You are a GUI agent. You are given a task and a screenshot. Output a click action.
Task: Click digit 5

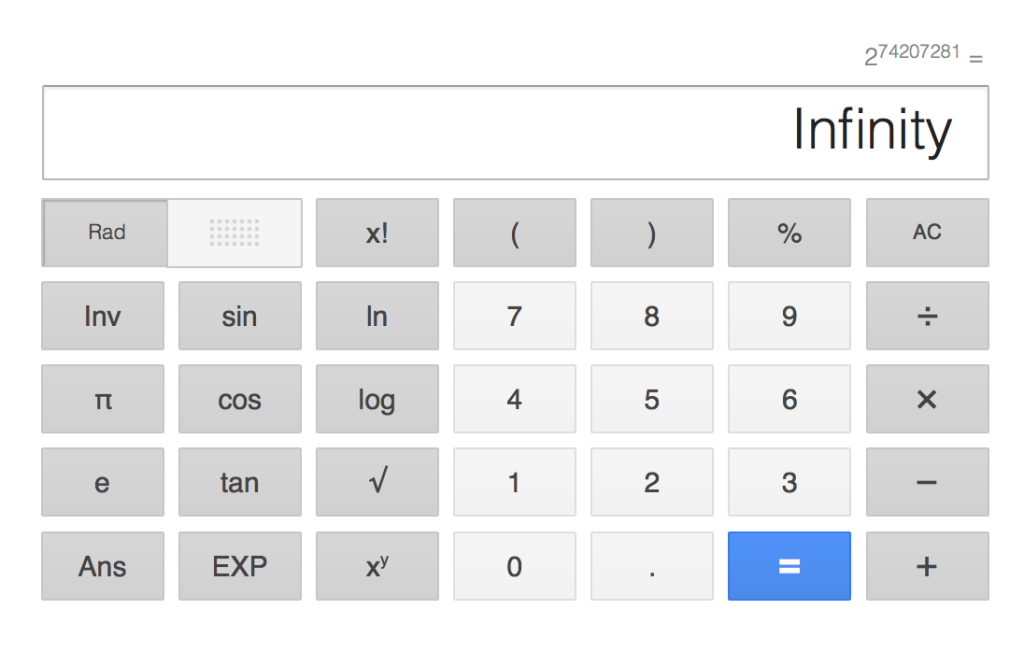[652, 399]
